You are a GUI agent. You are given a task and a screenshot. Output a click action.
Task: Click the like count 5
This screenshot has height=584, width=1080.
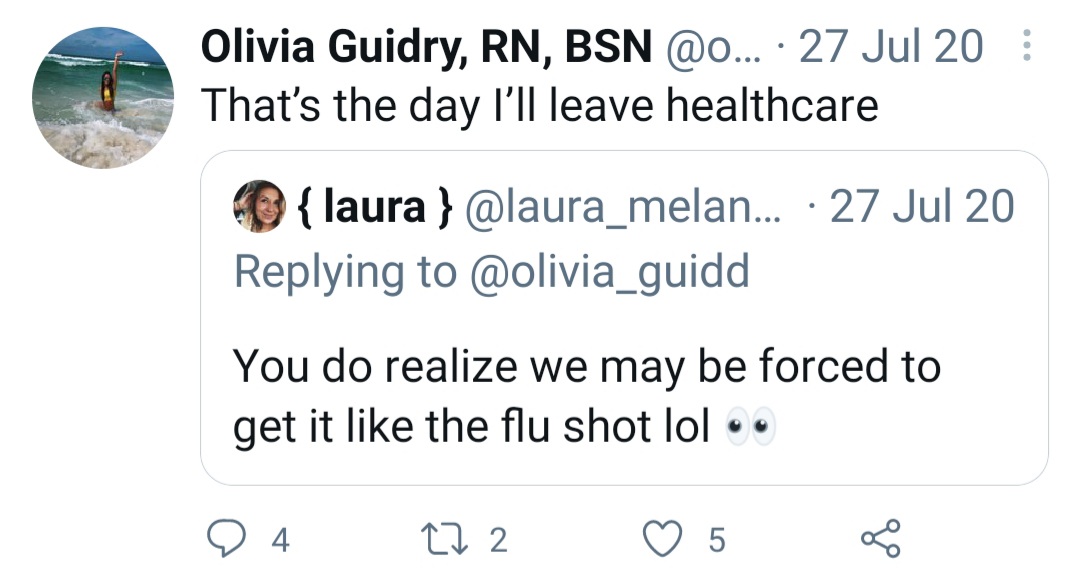[715, 541]
